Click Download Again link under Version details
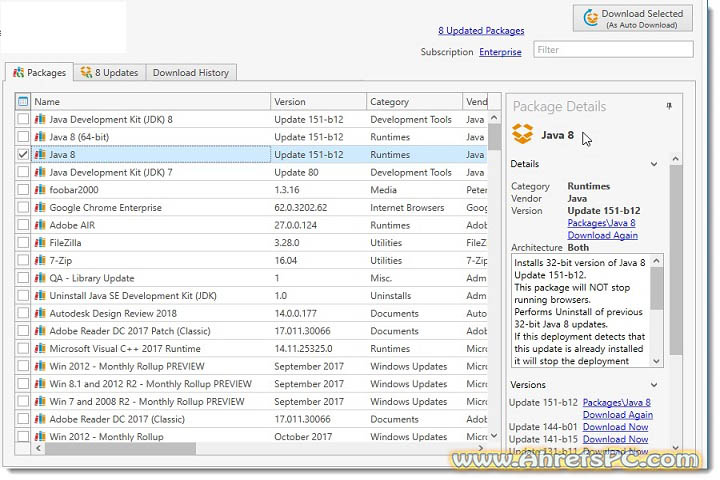Screen dimensions: 720x480 (x=602, y=235)
